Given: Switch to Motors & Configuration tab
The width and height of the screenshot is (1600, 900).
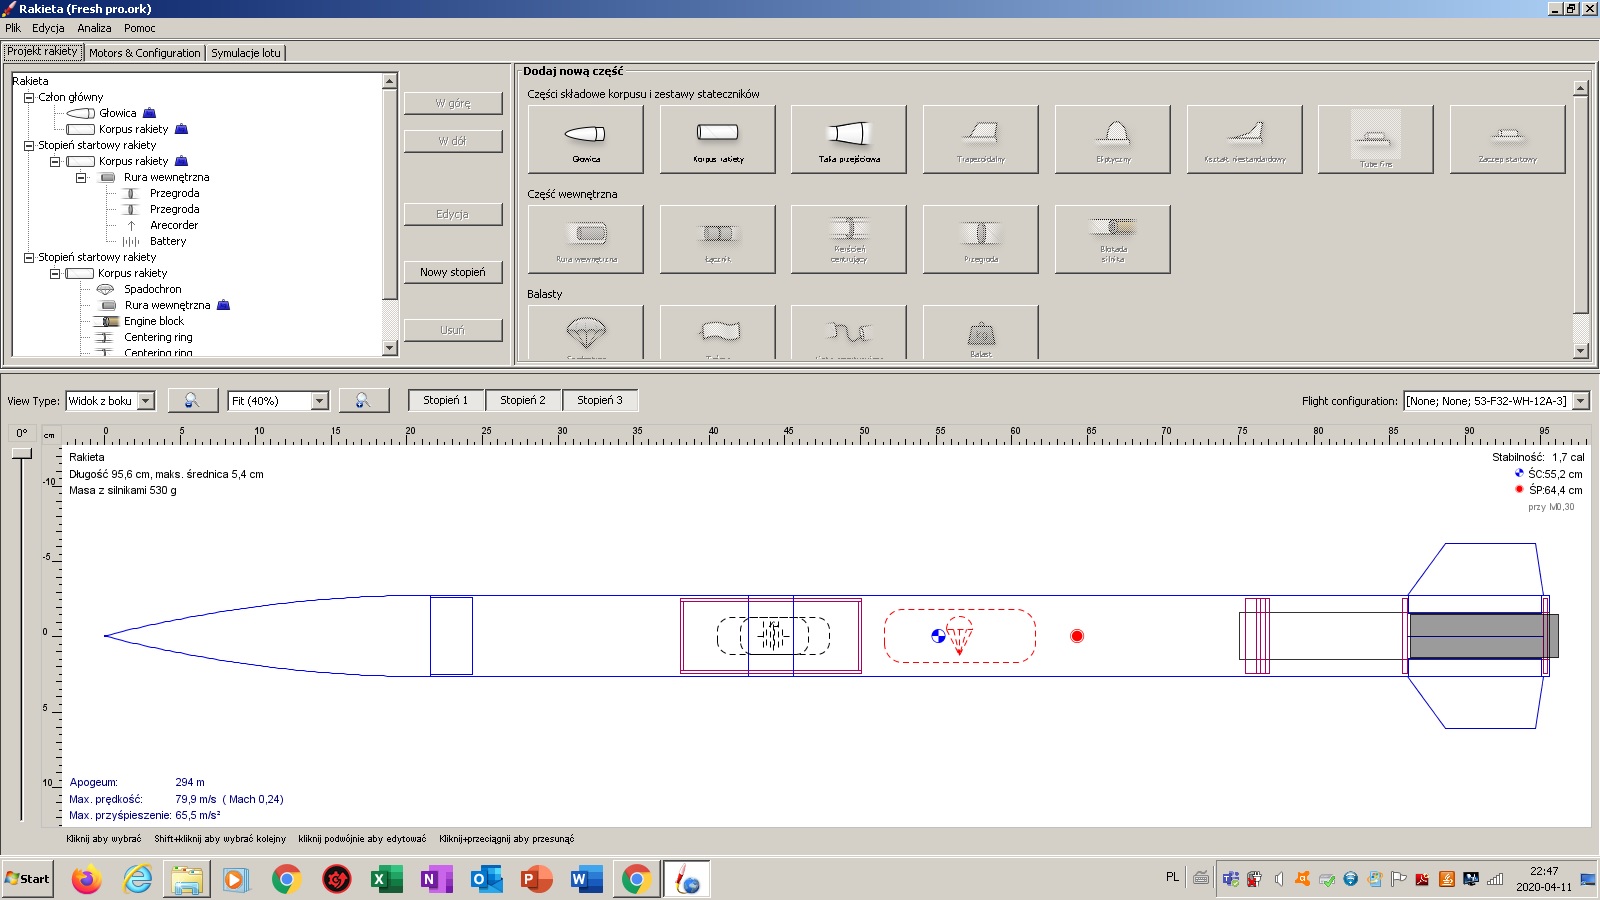Looking at the screenshot, I should click(x=144, y=53).
